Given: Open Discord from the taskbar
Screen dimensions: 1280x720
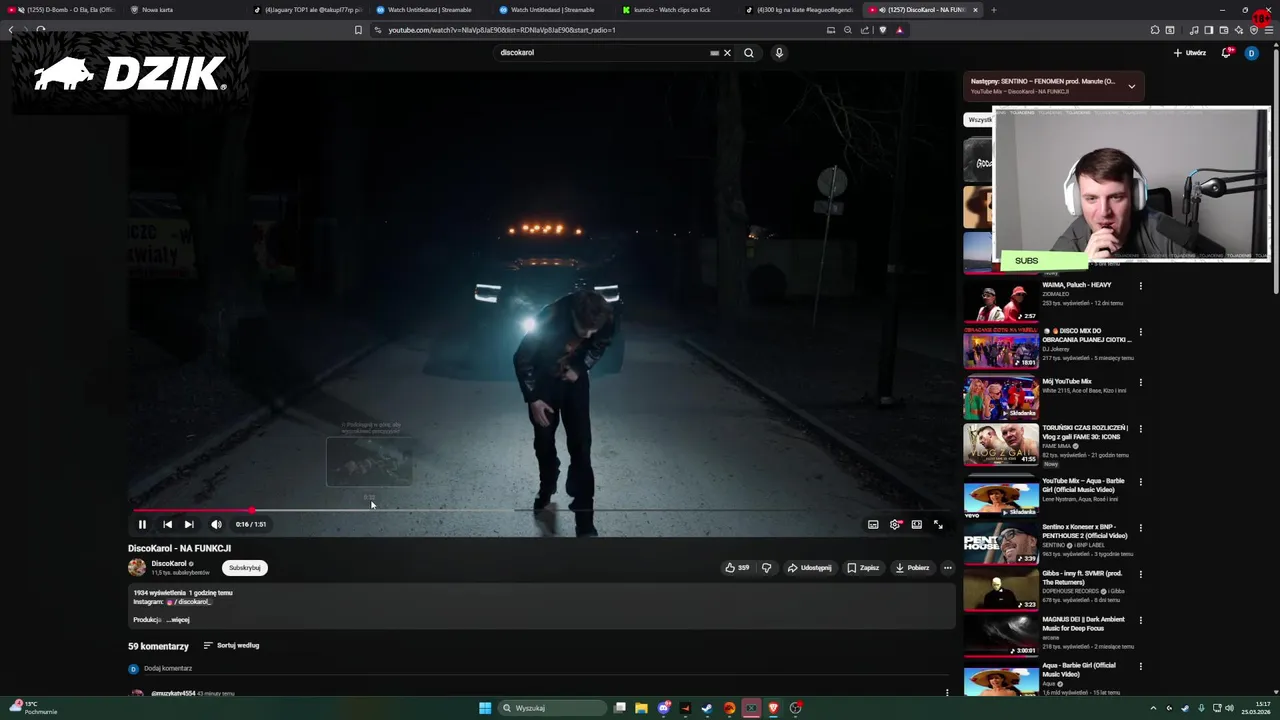Looking at the screenshot, I should tap(663, 708).
